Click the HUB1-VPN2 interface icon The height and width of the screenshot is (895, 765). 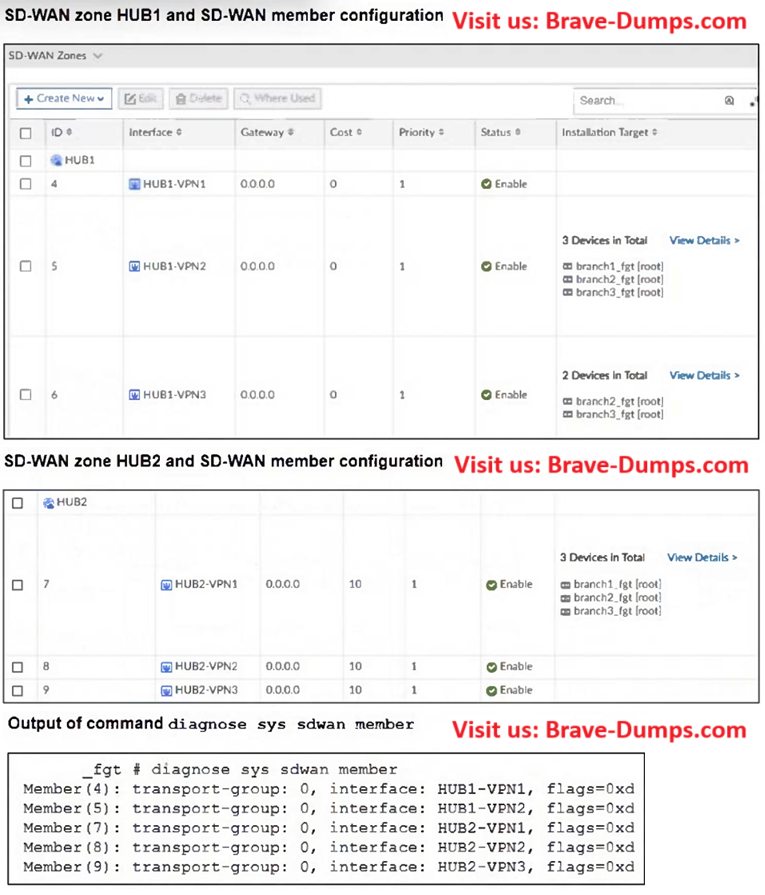click(134, 267)
